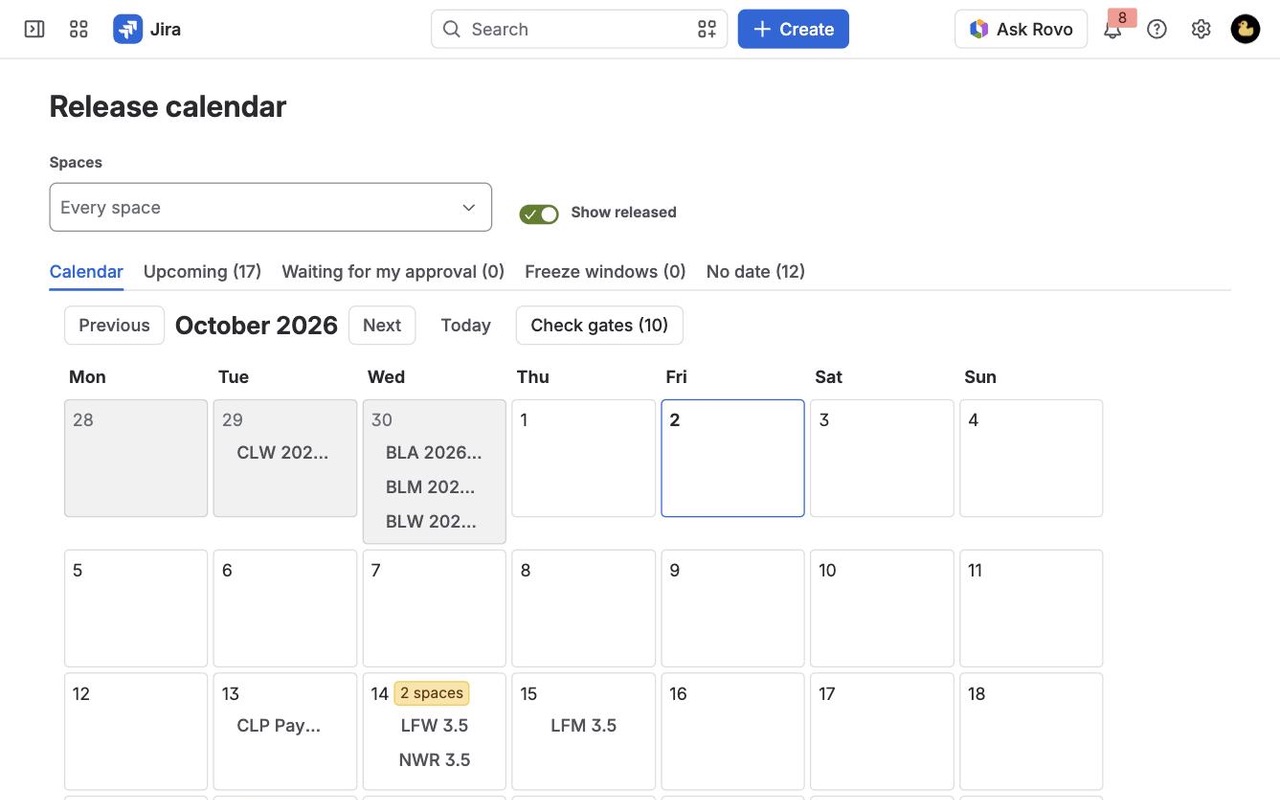Image resolution: width=1280 pixels, height=800 pixels.
Task: Go to the Next month
Action: coord(382,325)
